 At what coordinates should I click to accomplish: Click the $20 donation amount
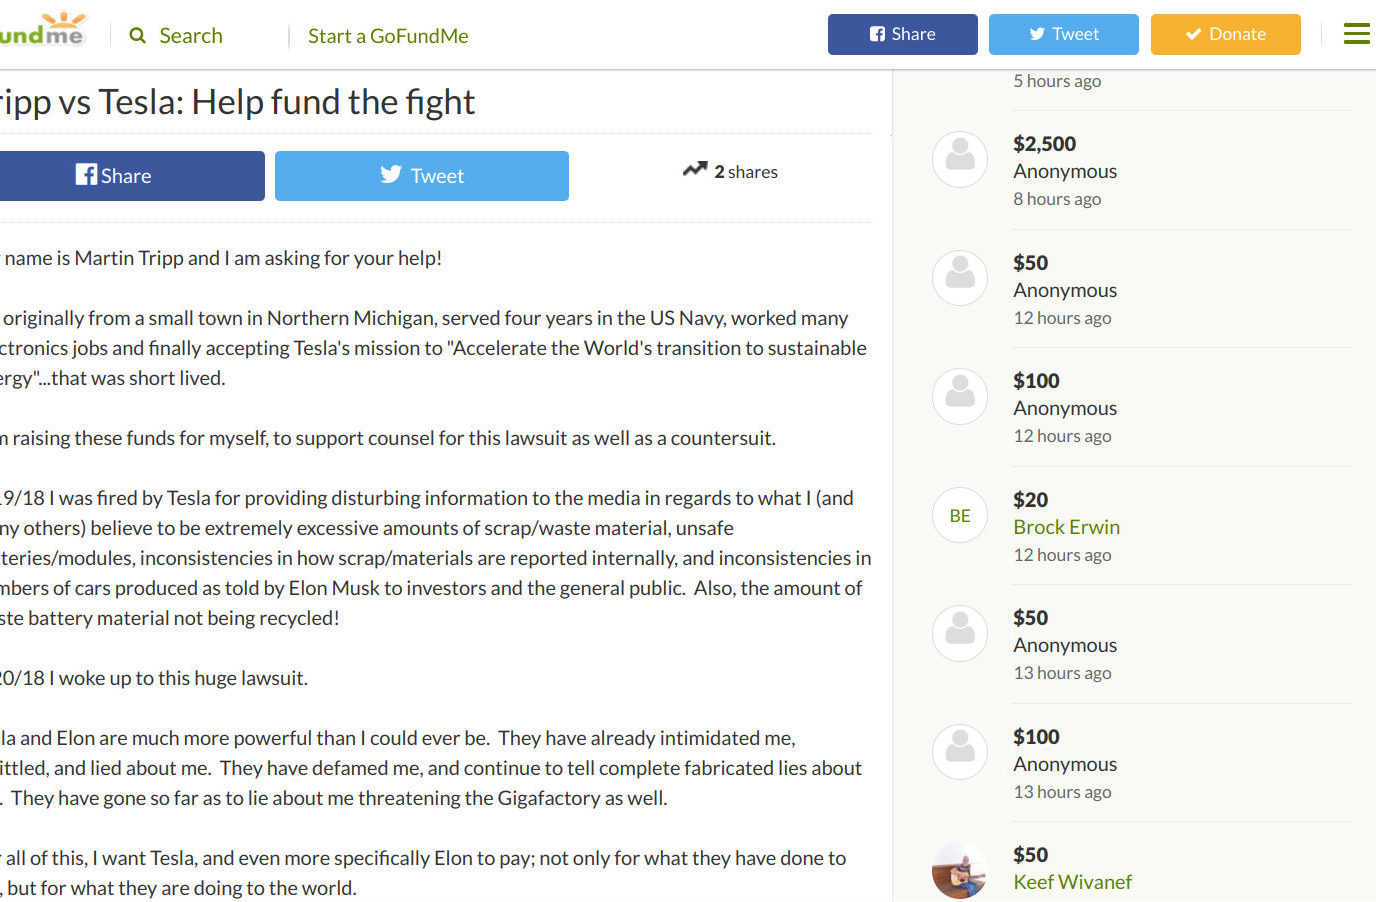point(1031,500)
